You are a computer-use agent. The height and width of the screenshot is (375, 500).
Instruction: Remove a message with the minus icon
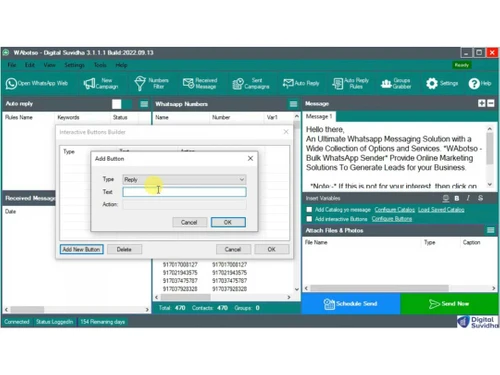tap(491, 103)
